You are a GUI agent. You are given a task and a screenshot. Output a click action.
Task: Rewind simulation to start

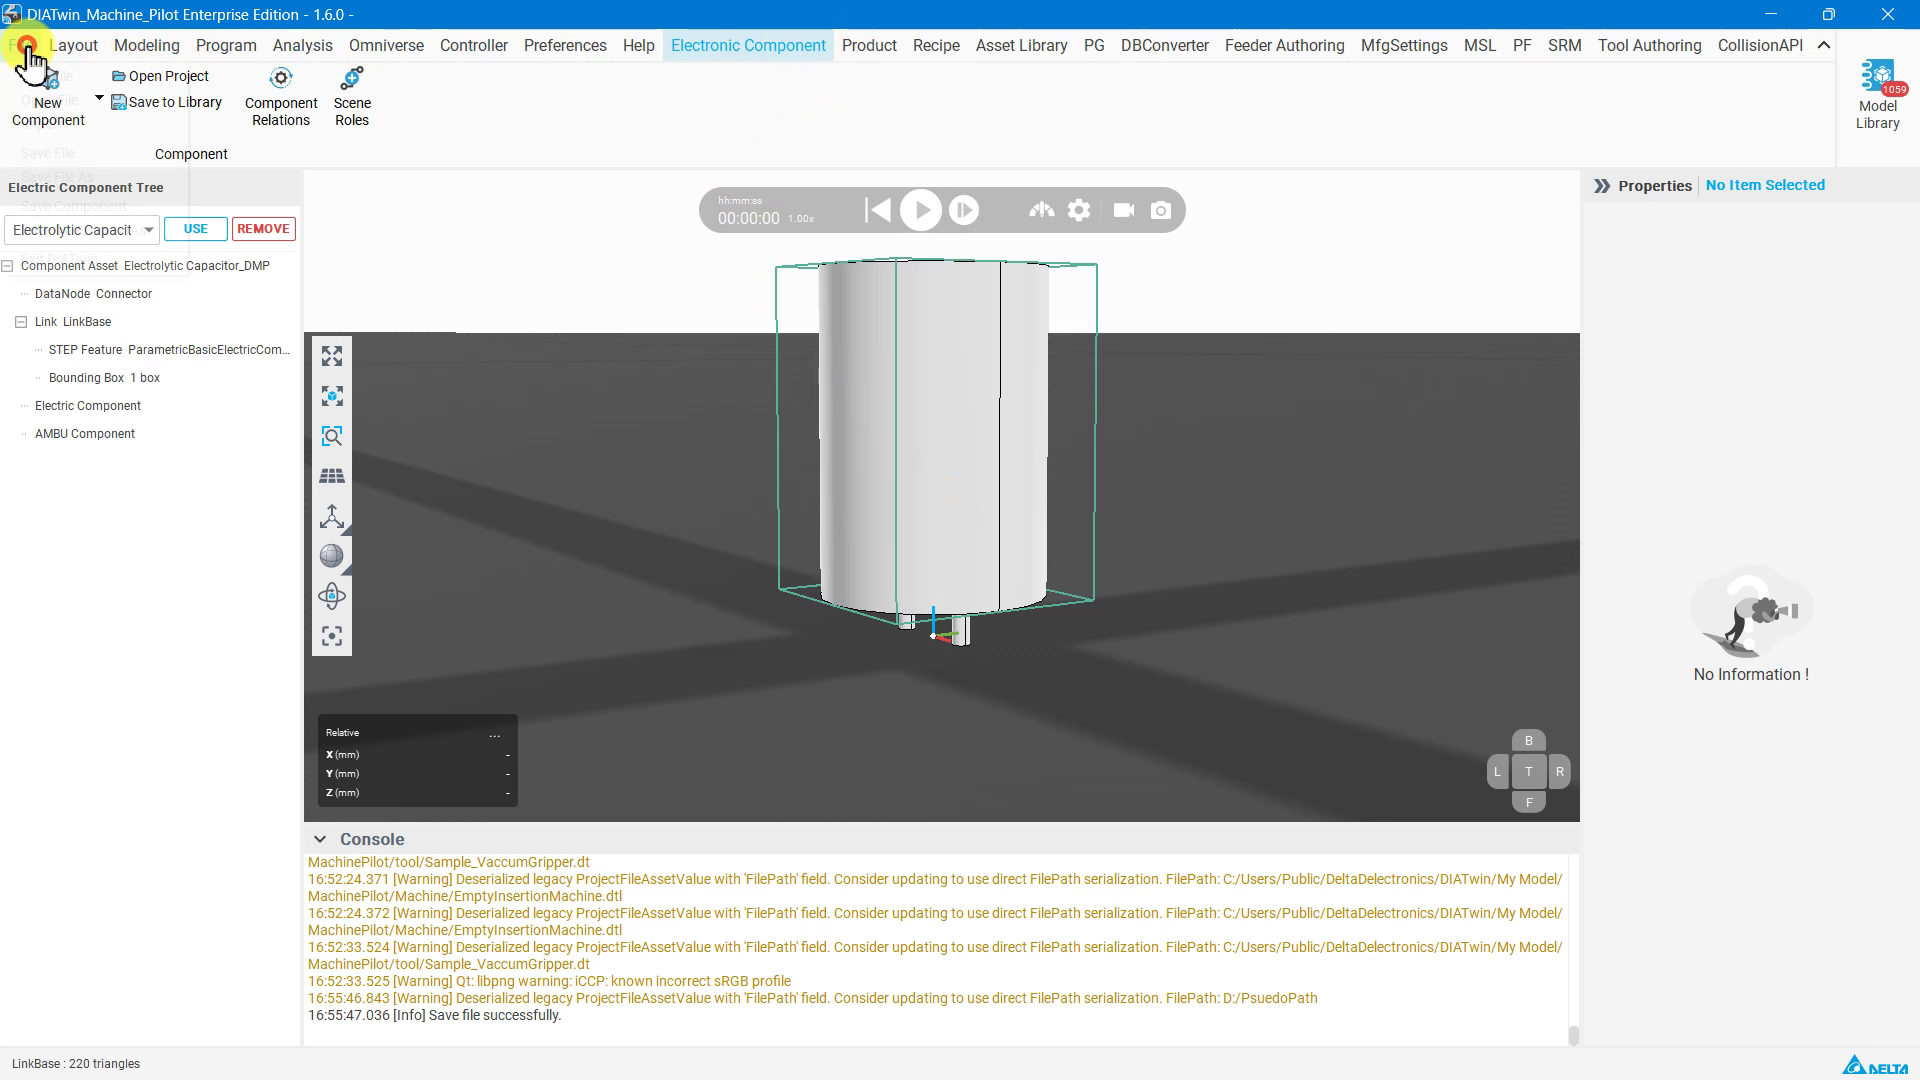(878, 210)
